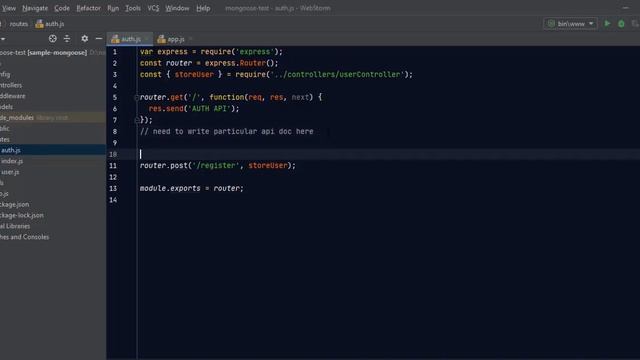Open the Window menu
This screenshot has width=640, height=360.
coord(177,8)
